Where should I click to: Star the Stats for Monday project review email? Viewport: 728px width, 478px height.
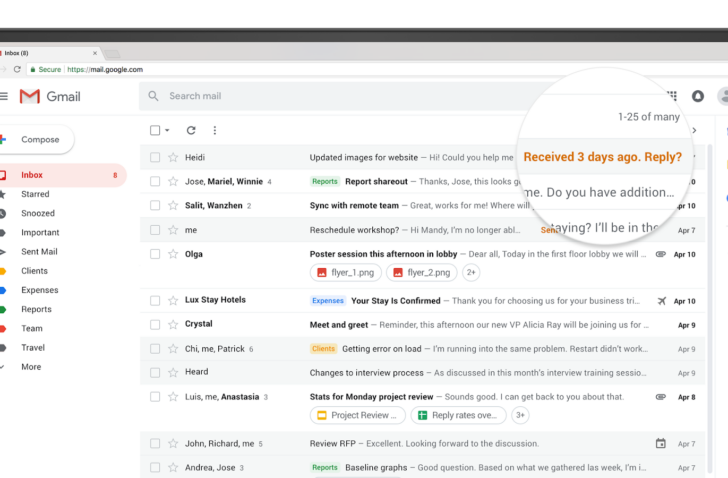point(173,397)
